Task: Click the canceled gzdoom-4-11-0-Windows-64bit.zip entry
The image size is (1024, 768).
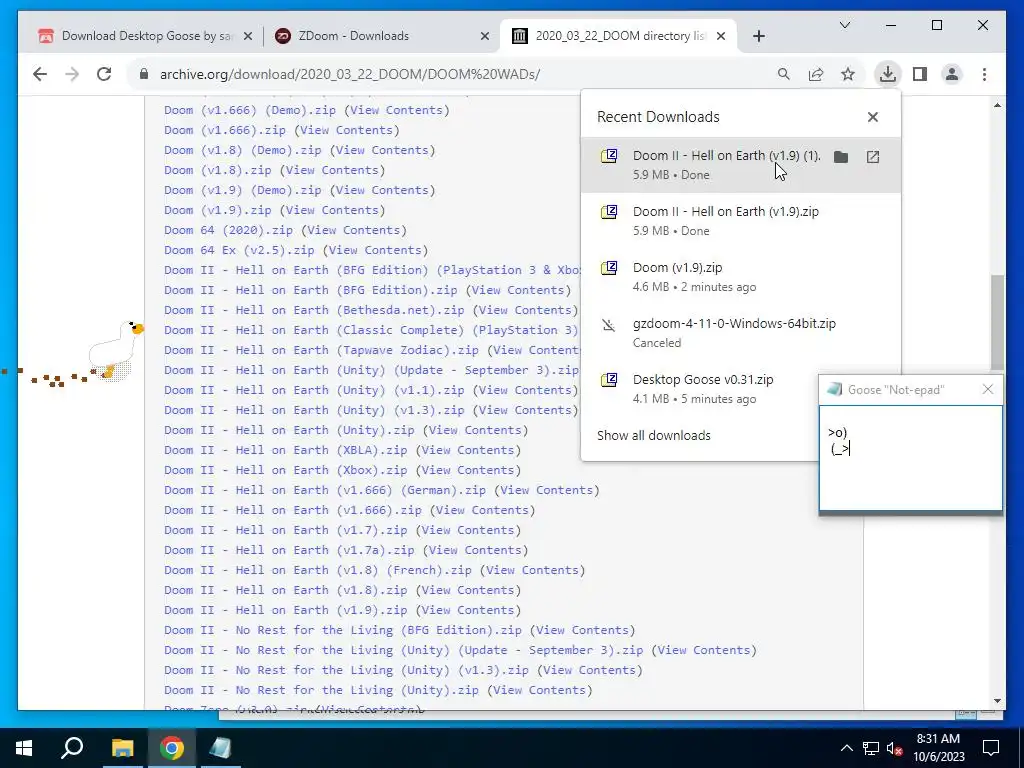Action: 741,333
